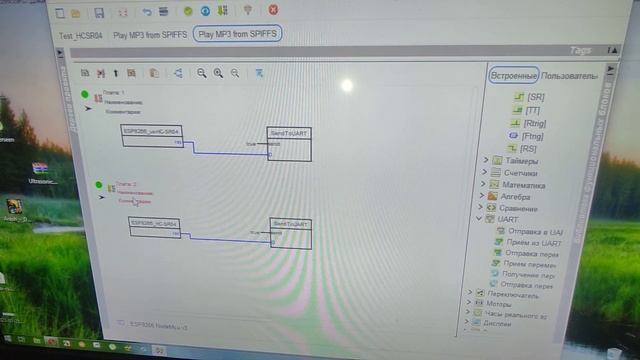Image resolution: width=640 pixels, height=360 pixels.
Task: Click the paste clipboard icon in editor toolbar
Action: [154, 73]
